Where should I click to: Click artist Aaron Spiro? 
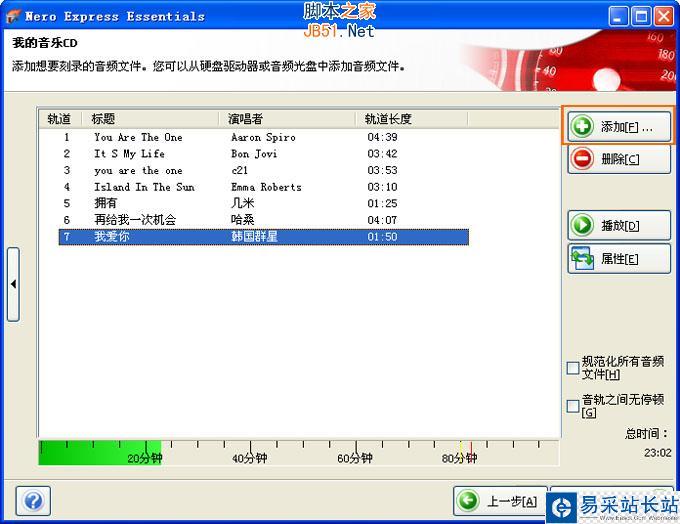click(x=263, y=137)
